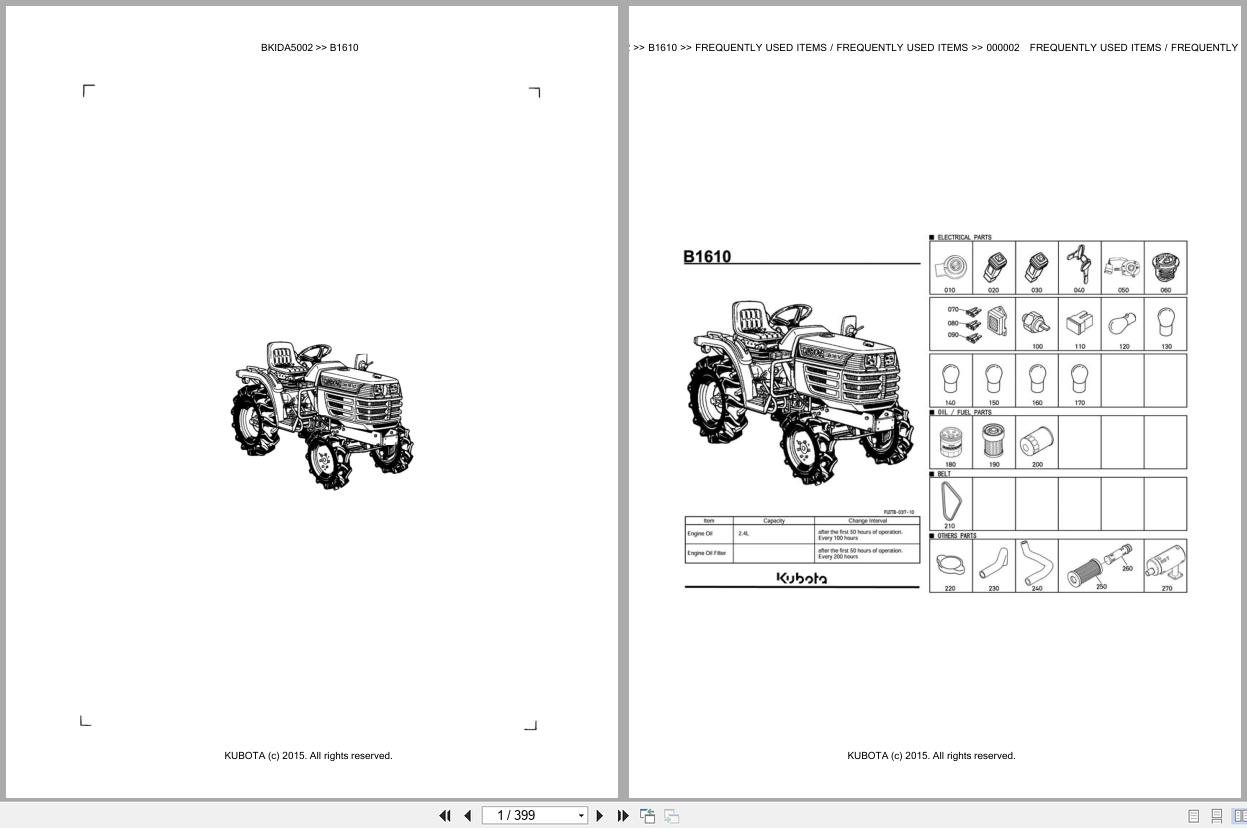Click bulb part 120
Screen dimensions: 1247x828
point(1123,324)
